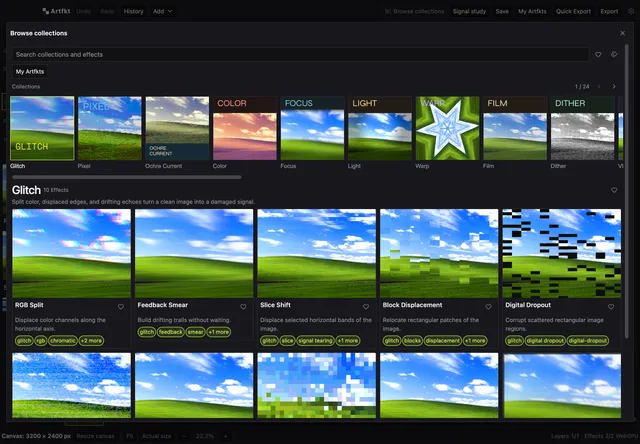Screen dimensions: 640x444
Task: Click the tag icon beside search bar
Action: [x=614, y=54]
